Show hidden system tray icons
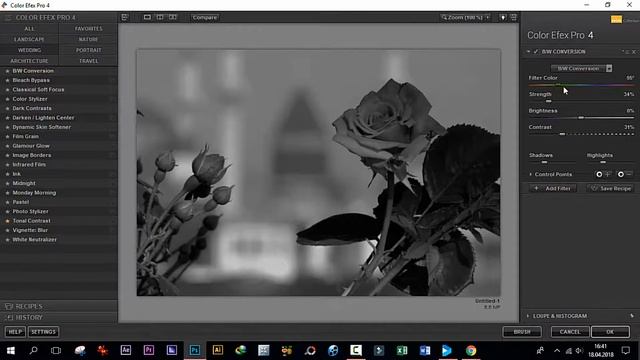This screenshot has width=640, height=360. point(557,351)
